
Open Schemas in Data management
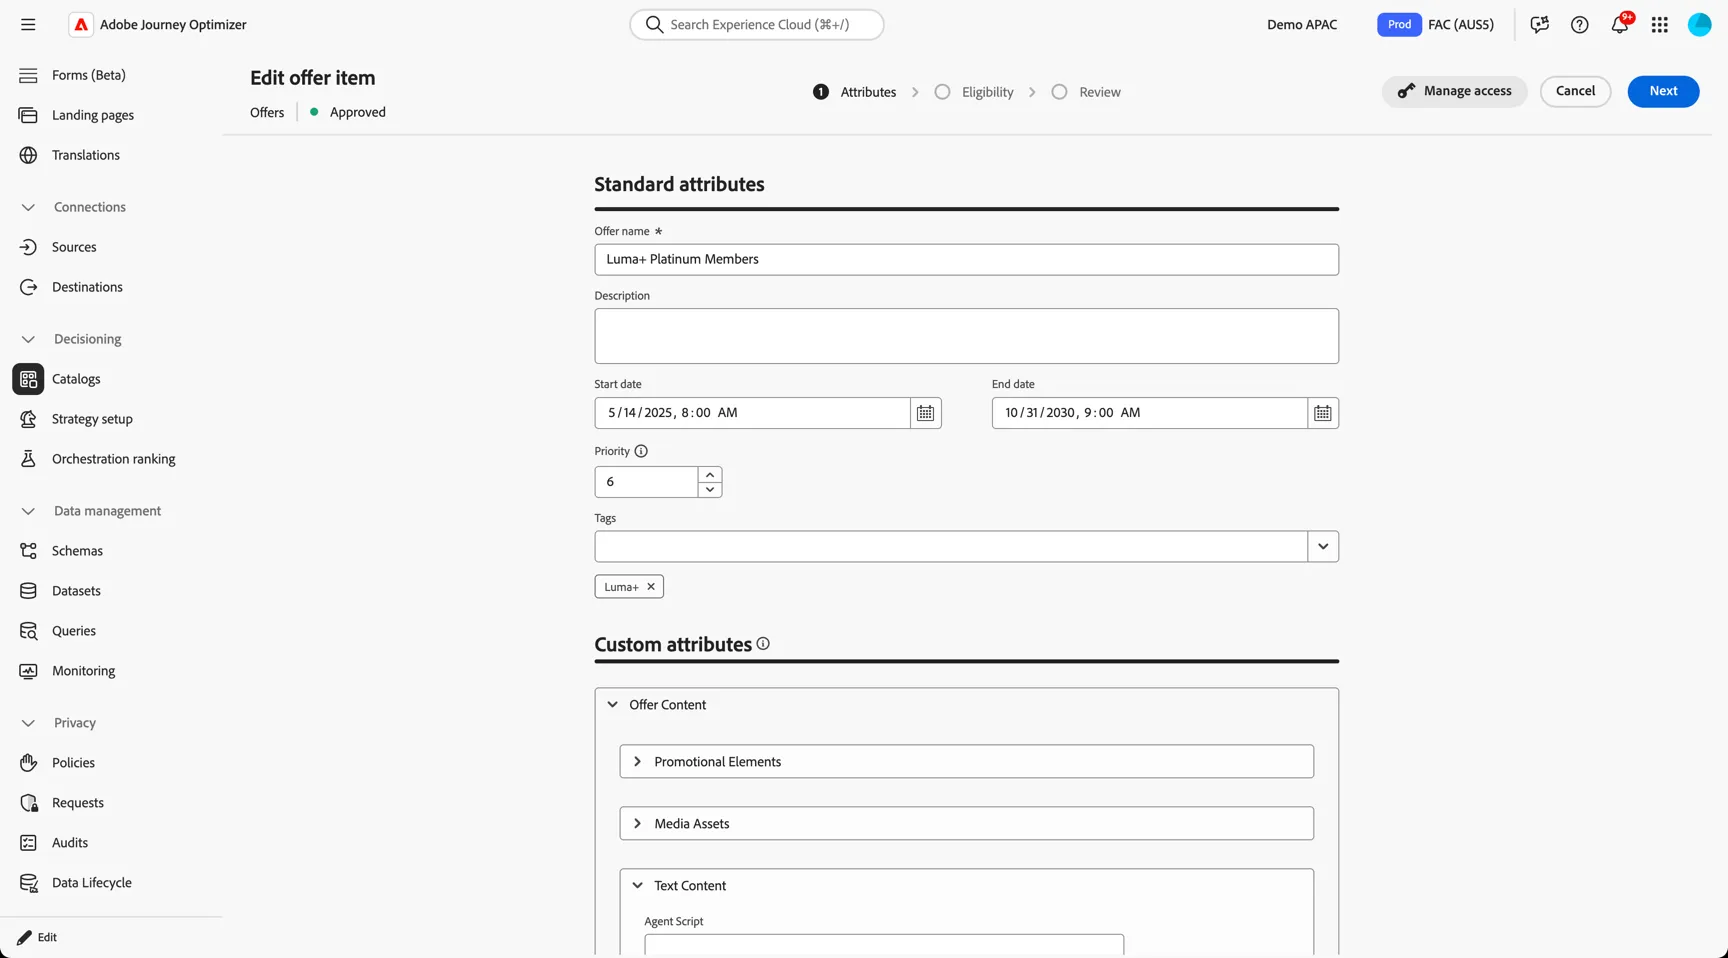(77, 551)
